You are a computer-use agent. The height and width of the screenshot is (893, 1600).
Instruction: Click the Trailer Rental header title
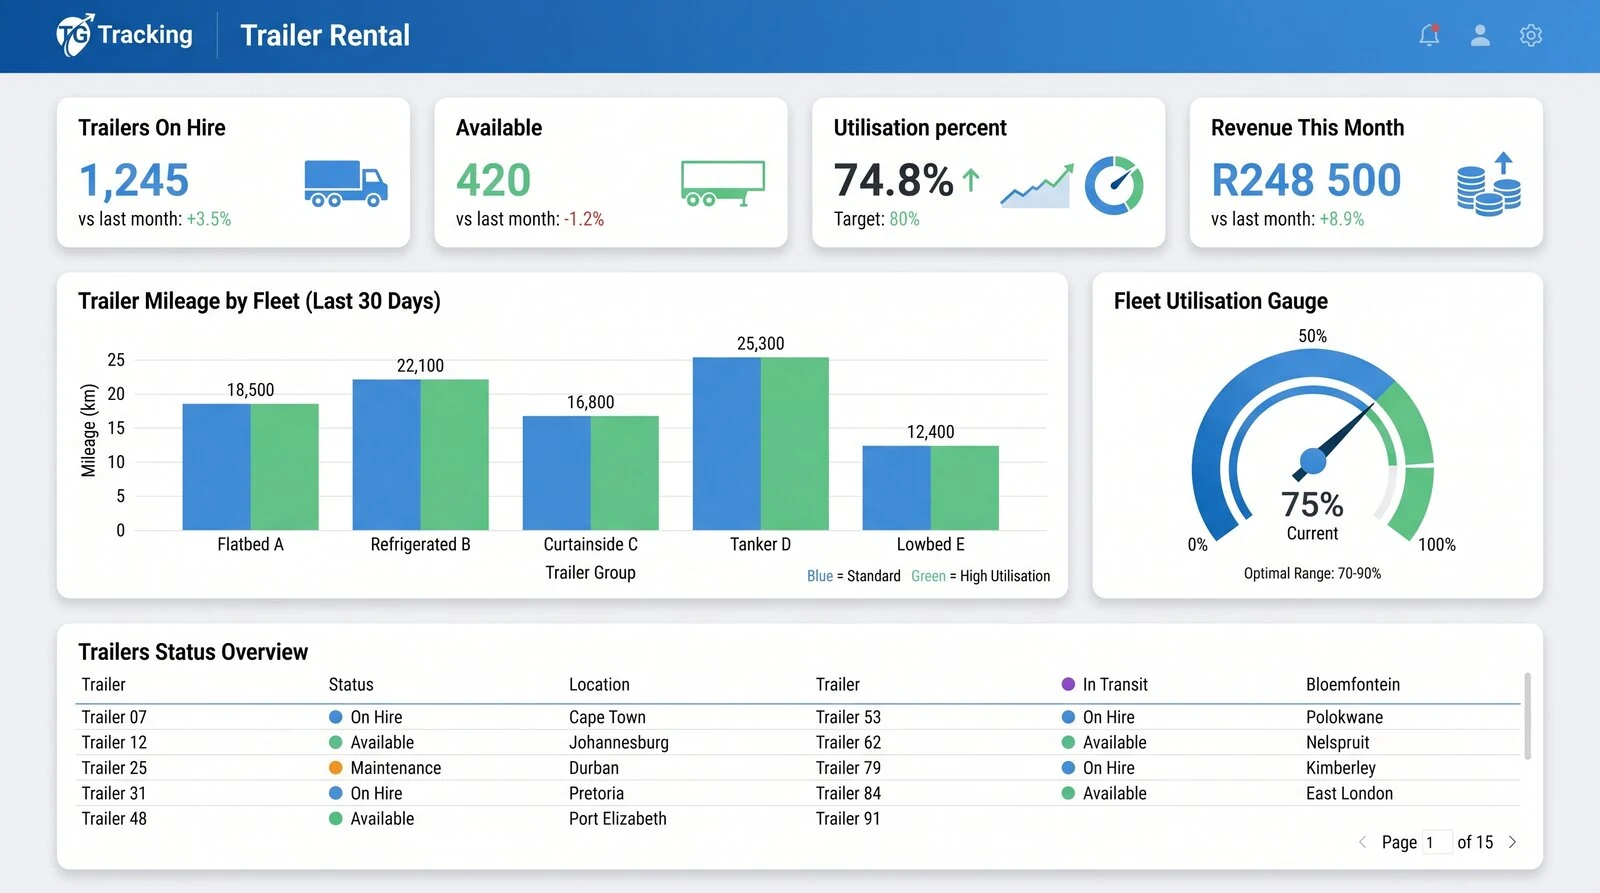(x=325, y=36)
